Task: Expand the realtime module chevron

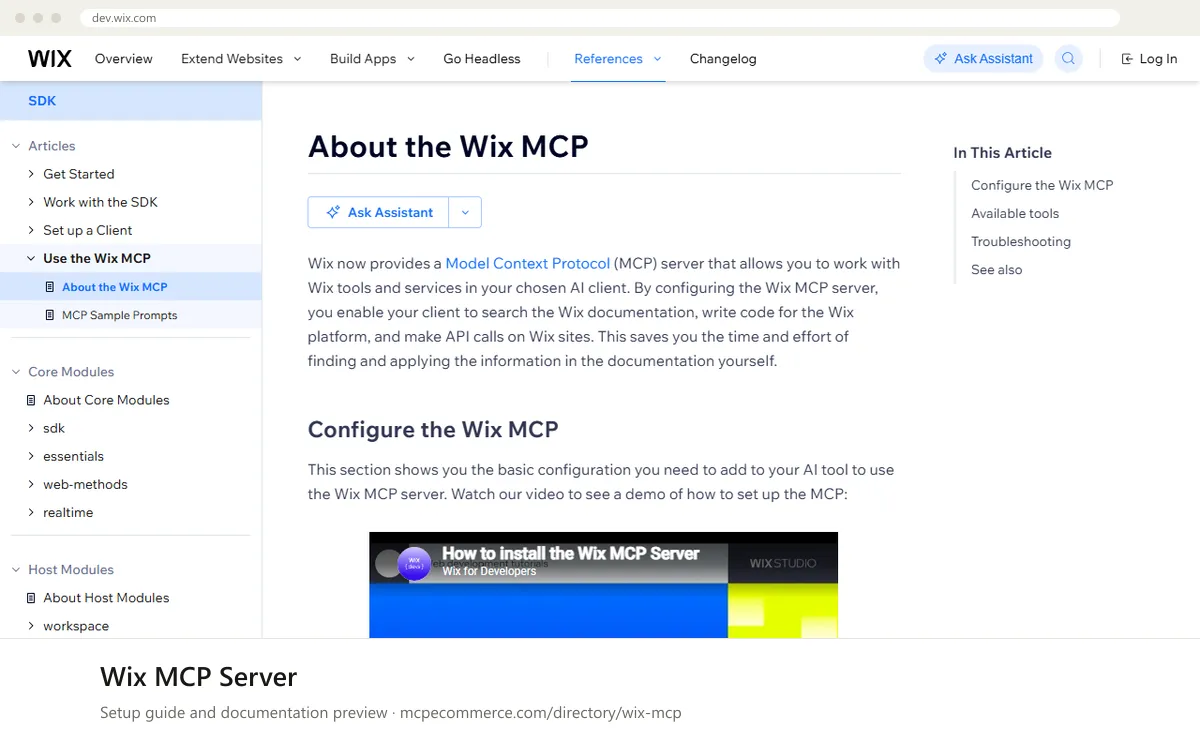Action: (x=31, y=512)
